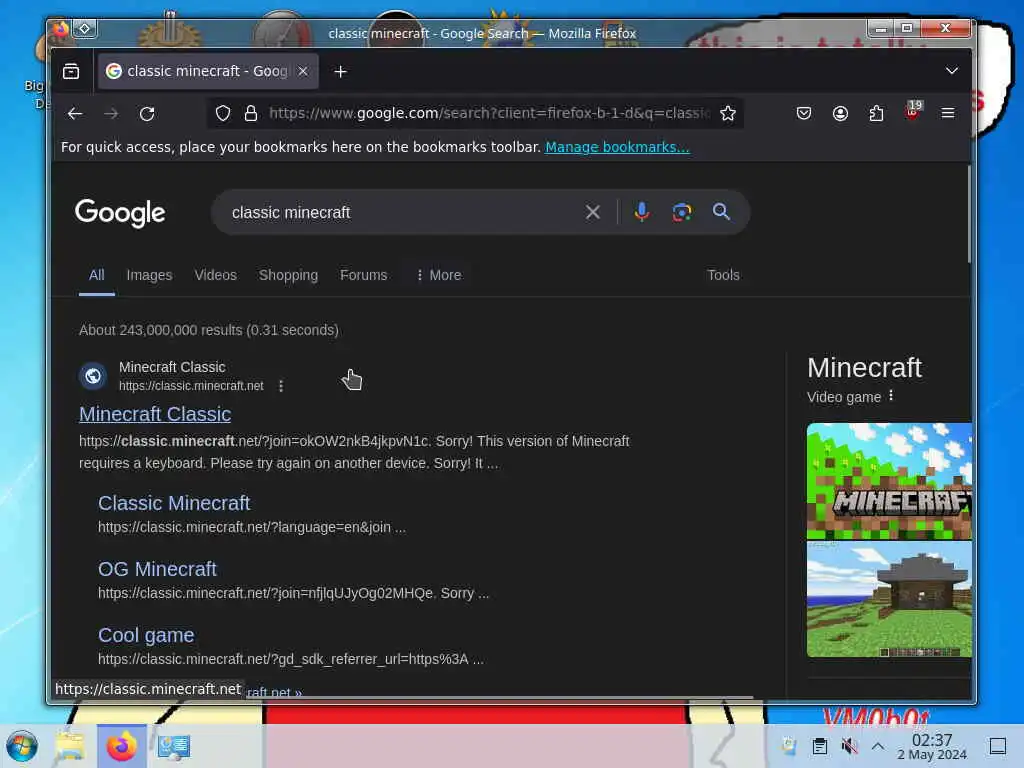
Task: Open the Classic Minecraft sitelink
Action: (174, 503)
